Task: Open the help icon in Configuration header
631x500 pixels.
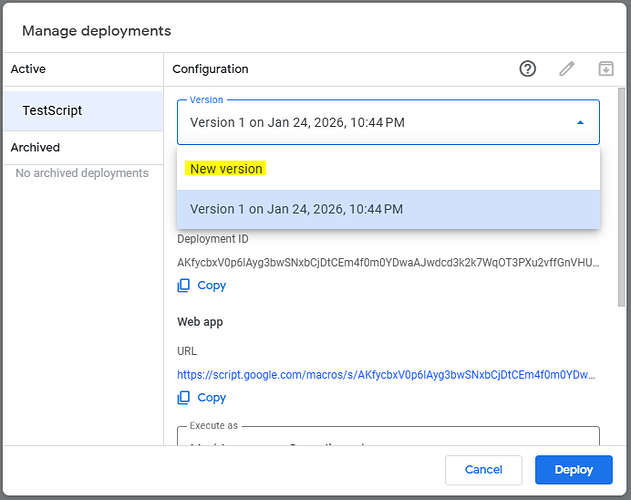Action: click(528, 69)
